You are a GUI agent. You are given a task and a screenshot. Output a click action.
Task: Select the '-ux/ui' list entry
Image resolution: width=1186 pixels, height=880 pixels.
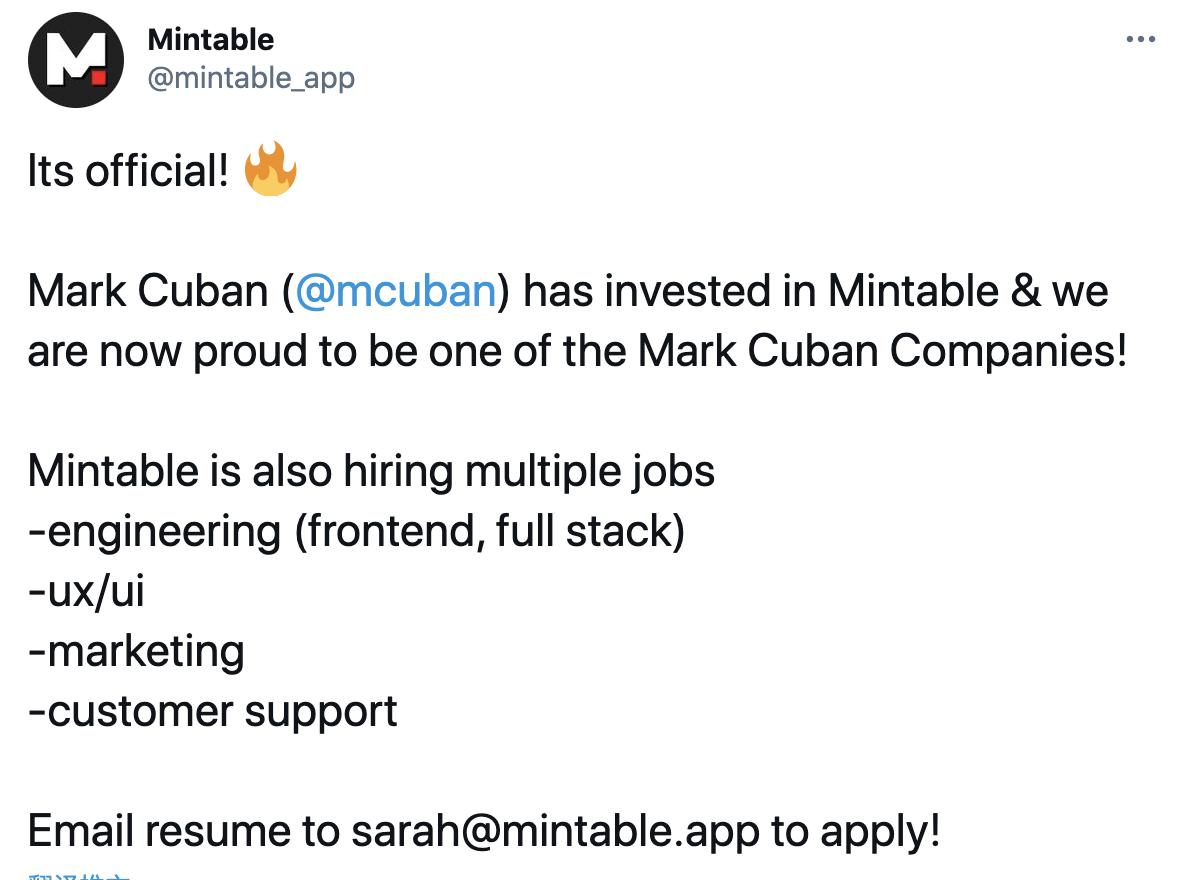pos(86,591)
